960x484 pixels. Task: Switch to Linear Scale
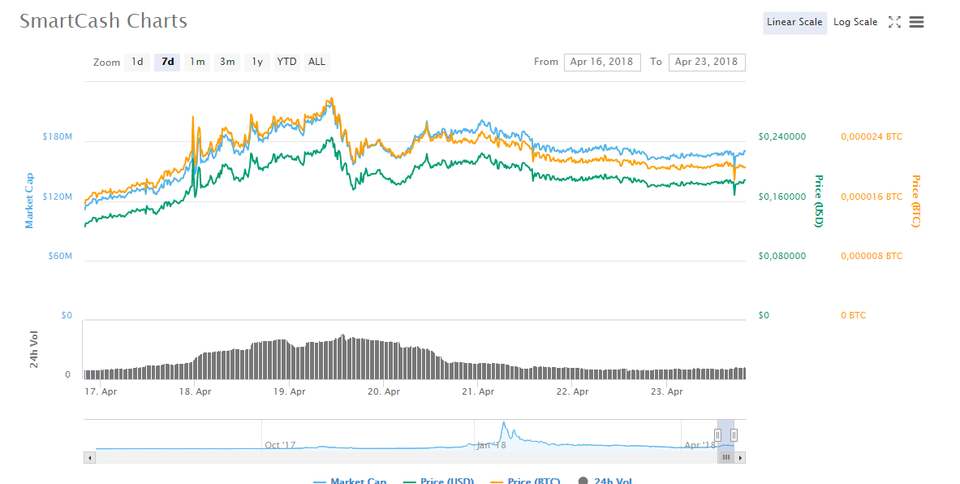pos(795,22)
